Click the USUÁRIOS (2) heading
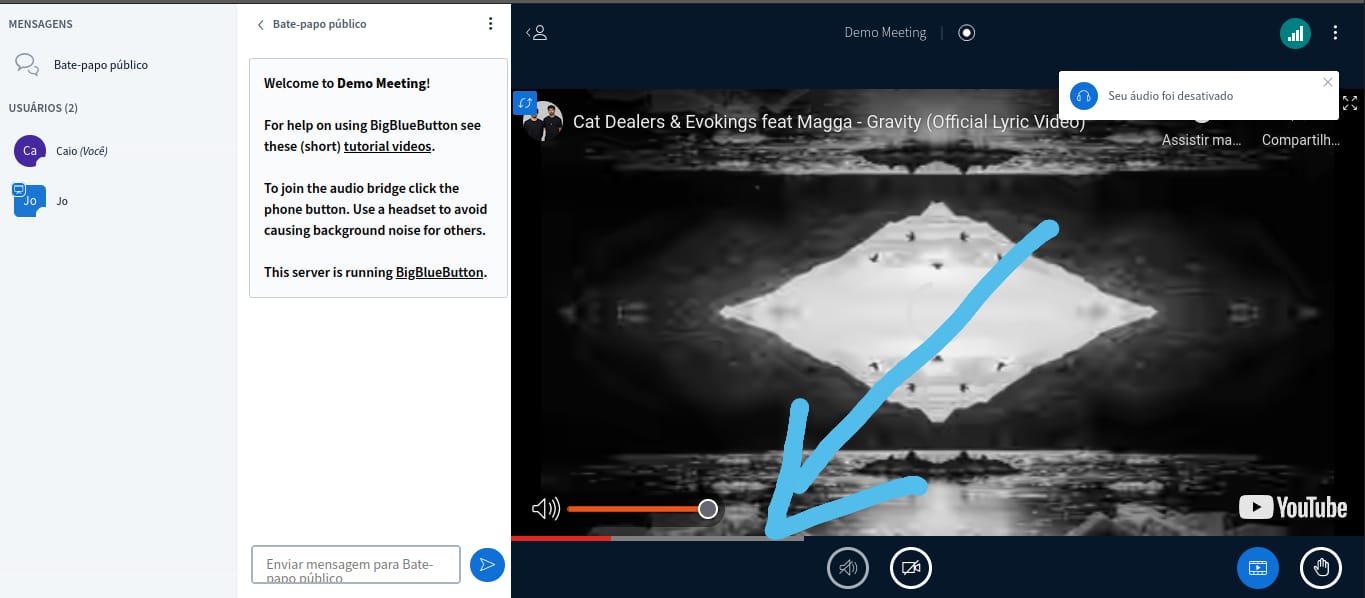 click(43, 107)
